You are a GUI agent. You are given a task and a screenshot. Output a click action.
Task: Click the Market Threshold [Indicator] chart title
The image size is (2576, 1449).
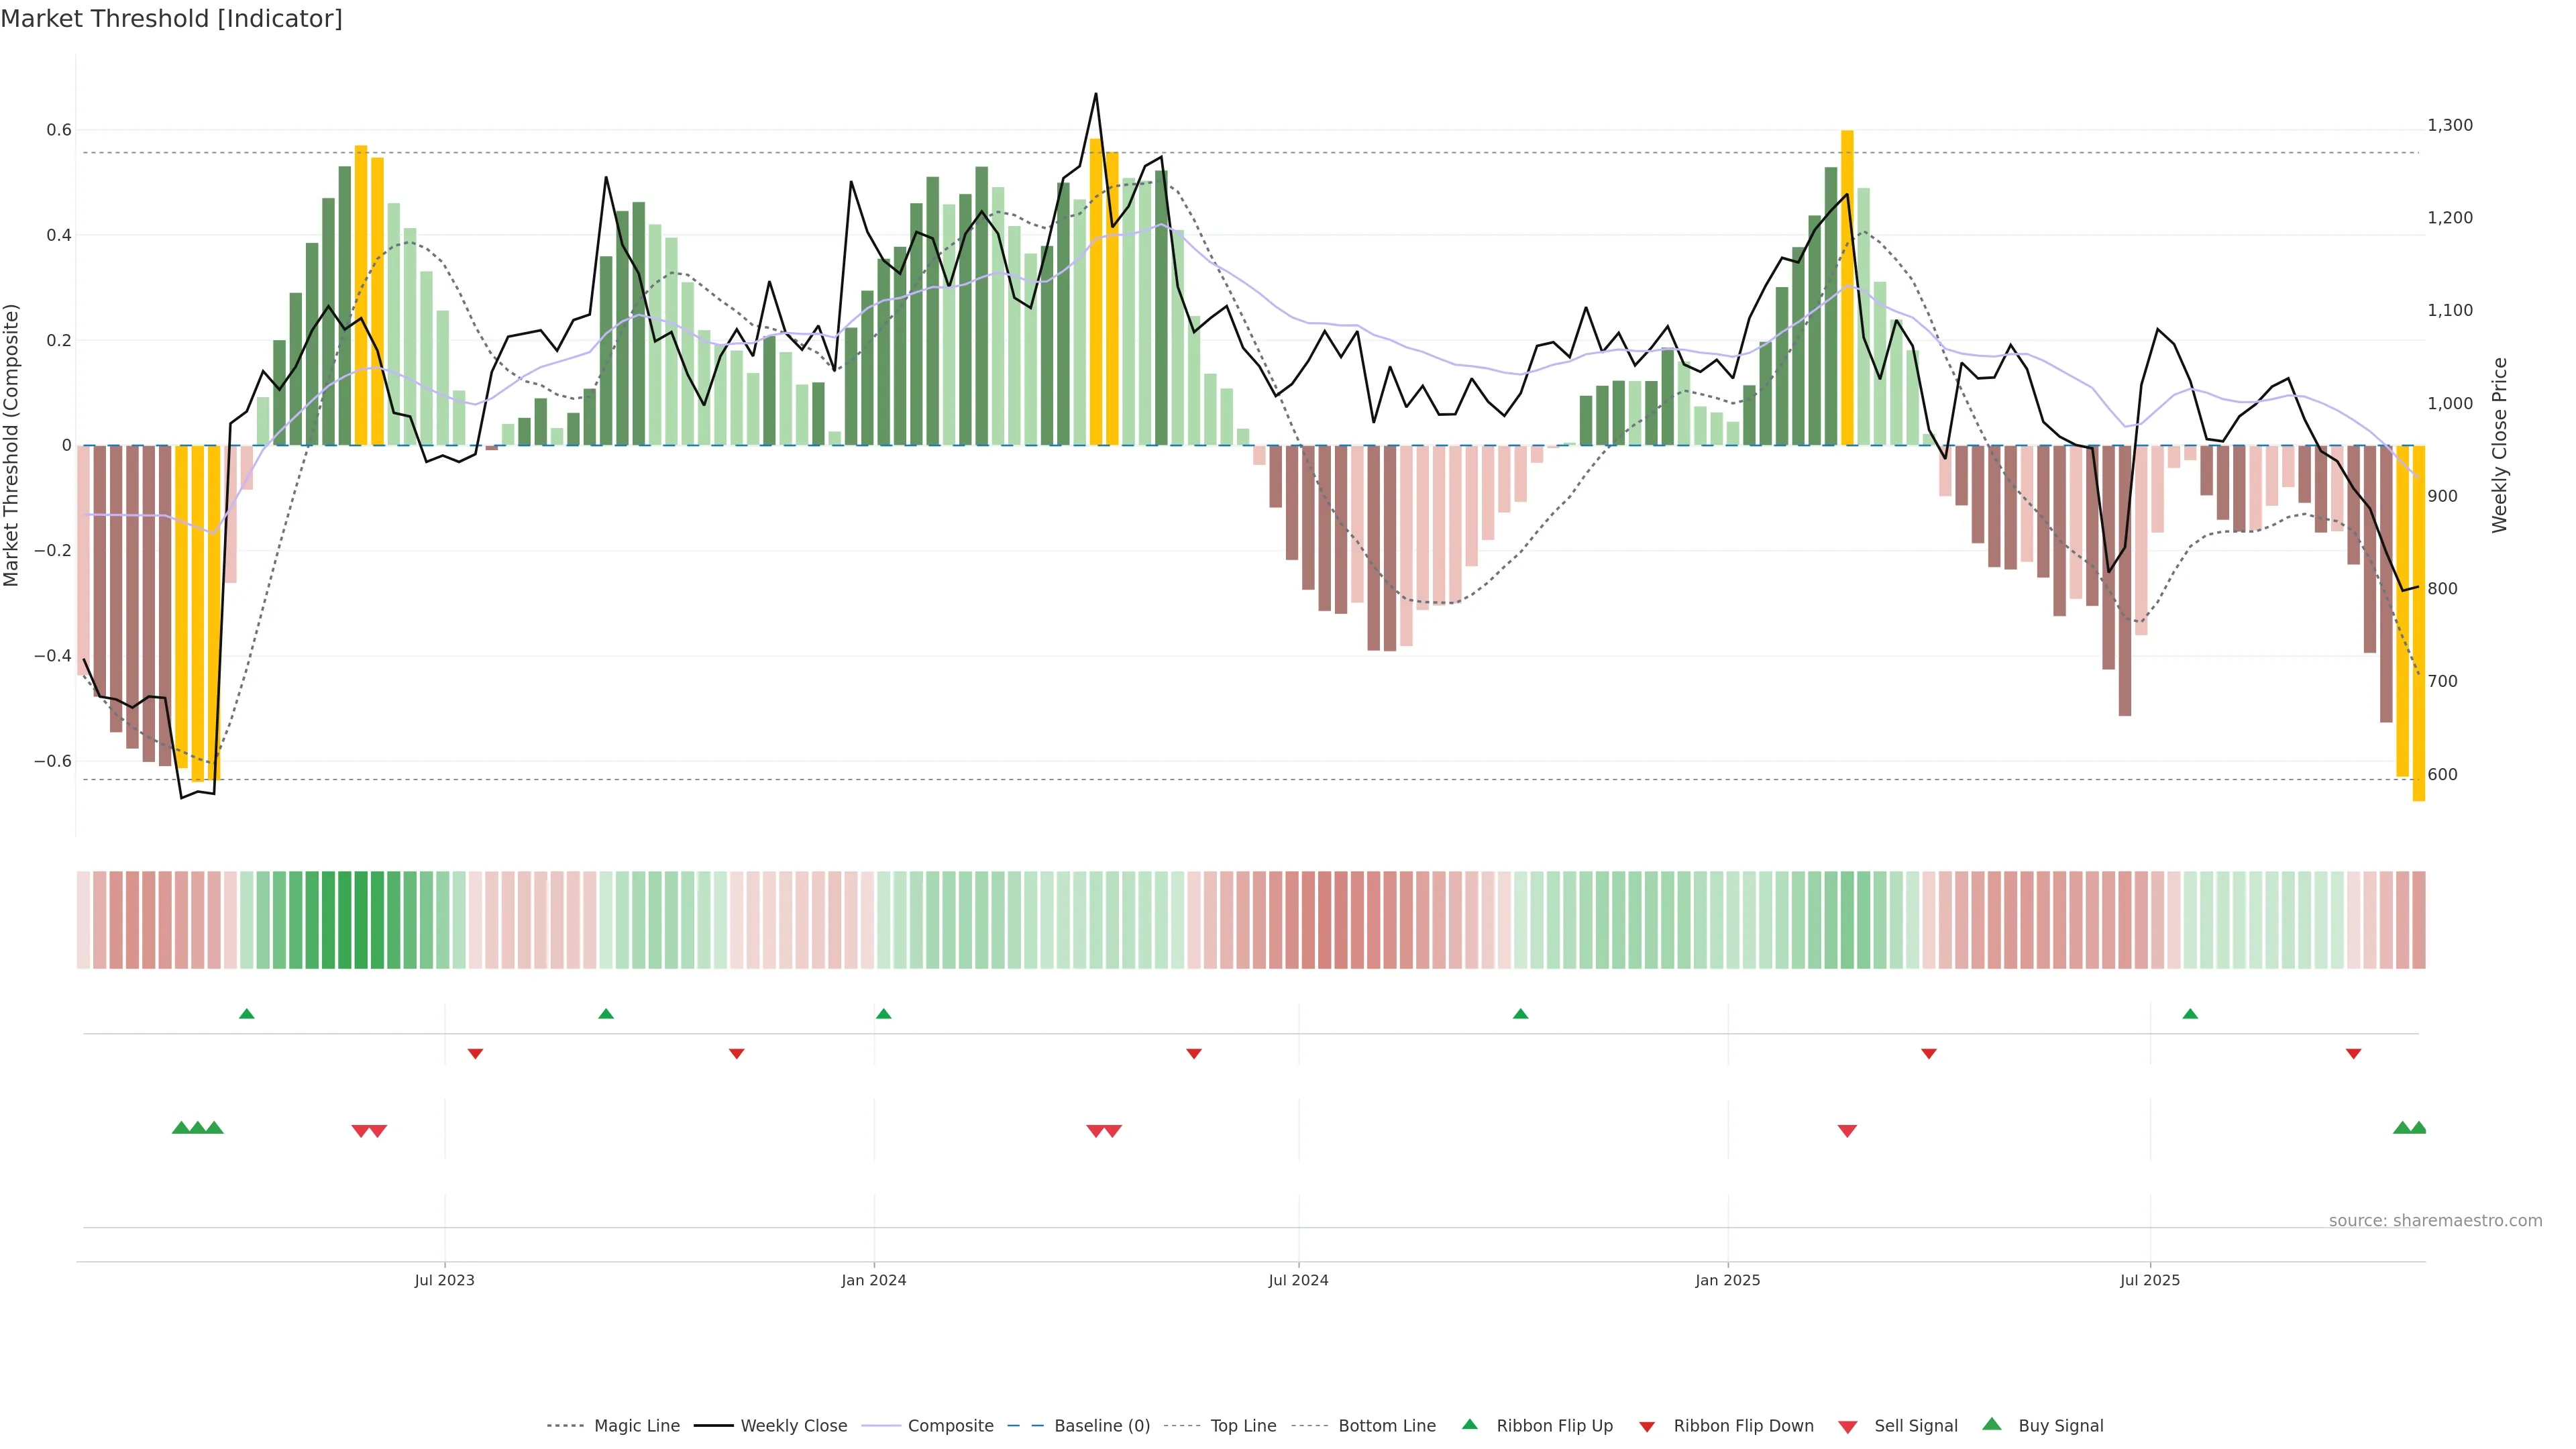click(171, 19)
